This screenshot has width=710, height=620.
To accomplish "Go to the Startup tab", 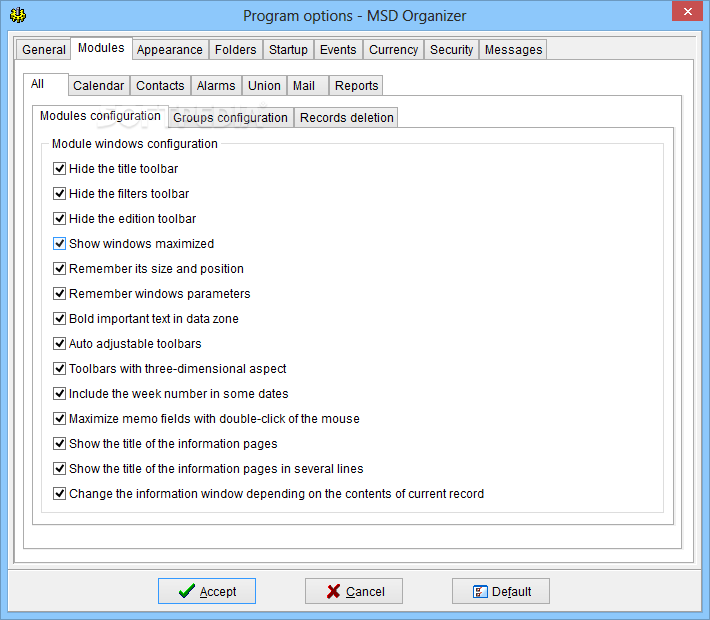I will click(x=288, y=49).
